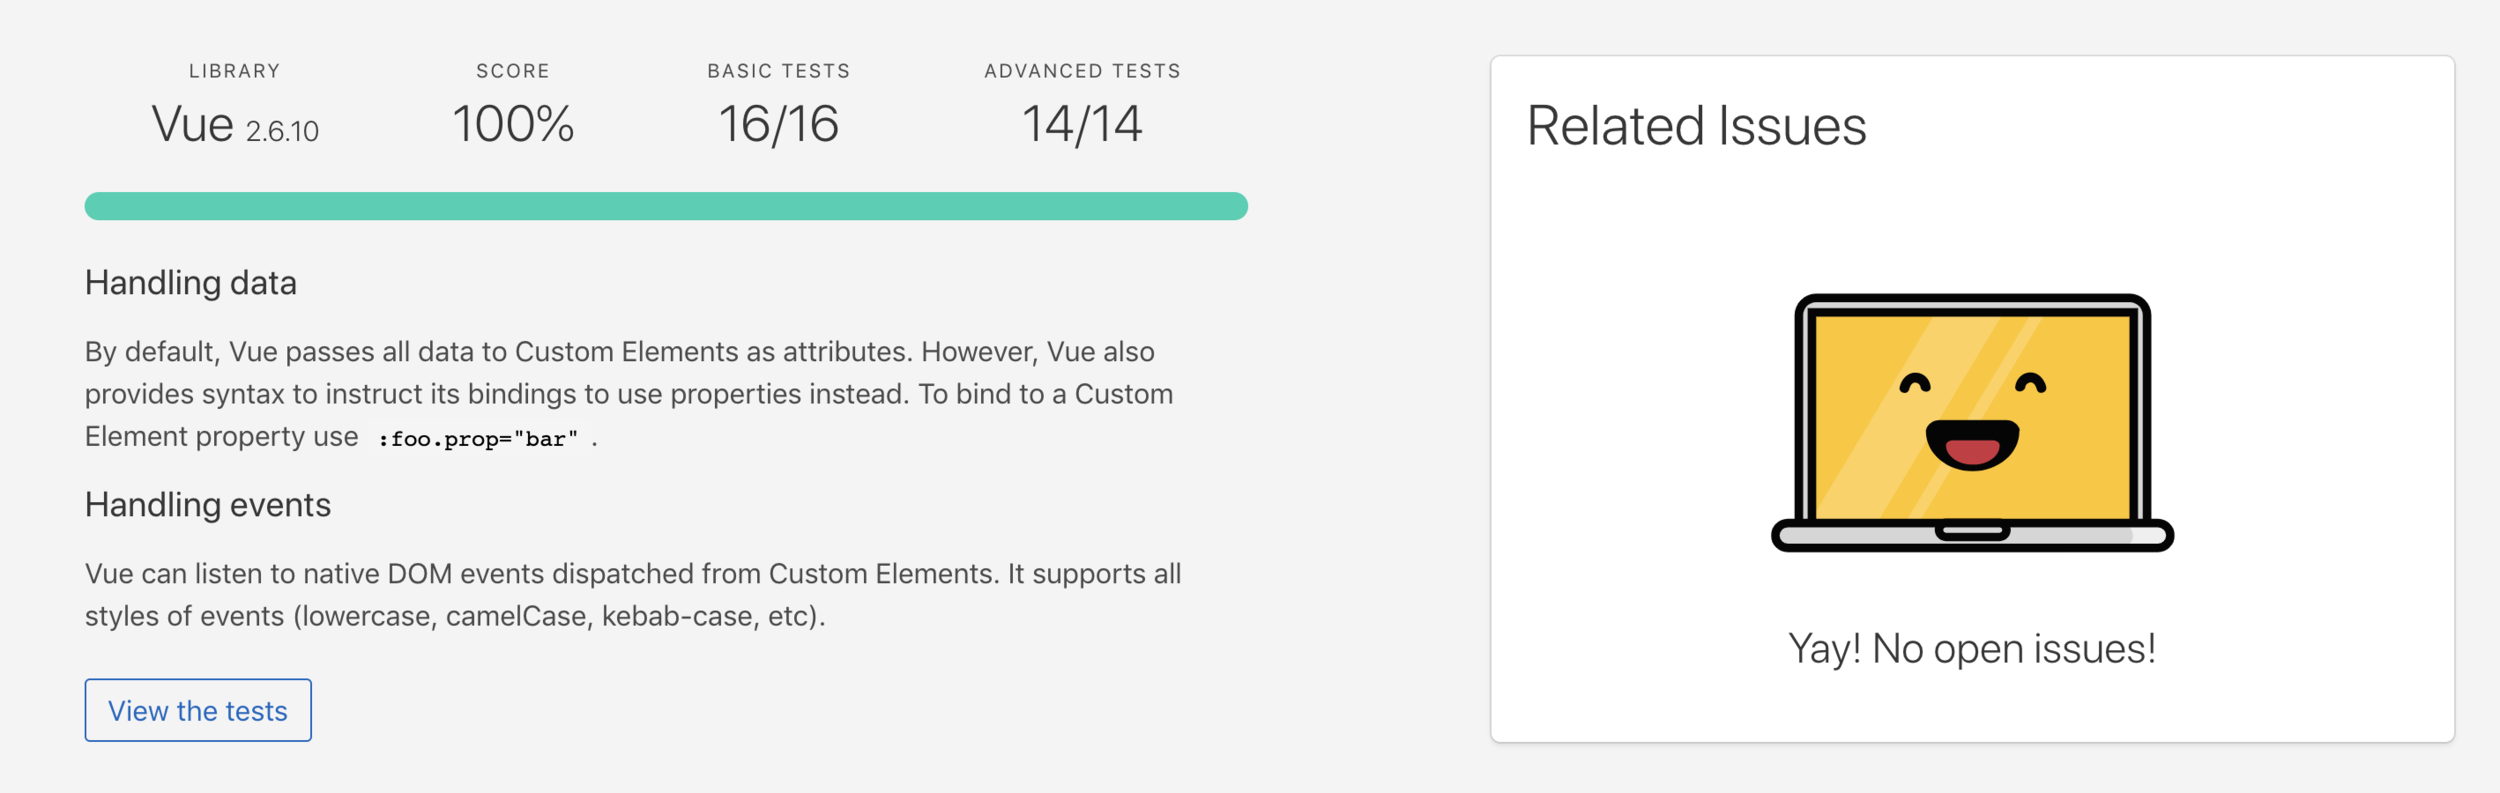The image size is (2500, 793).
Task: Click the smiling mouth on laptop screen
Action: 1972,445
